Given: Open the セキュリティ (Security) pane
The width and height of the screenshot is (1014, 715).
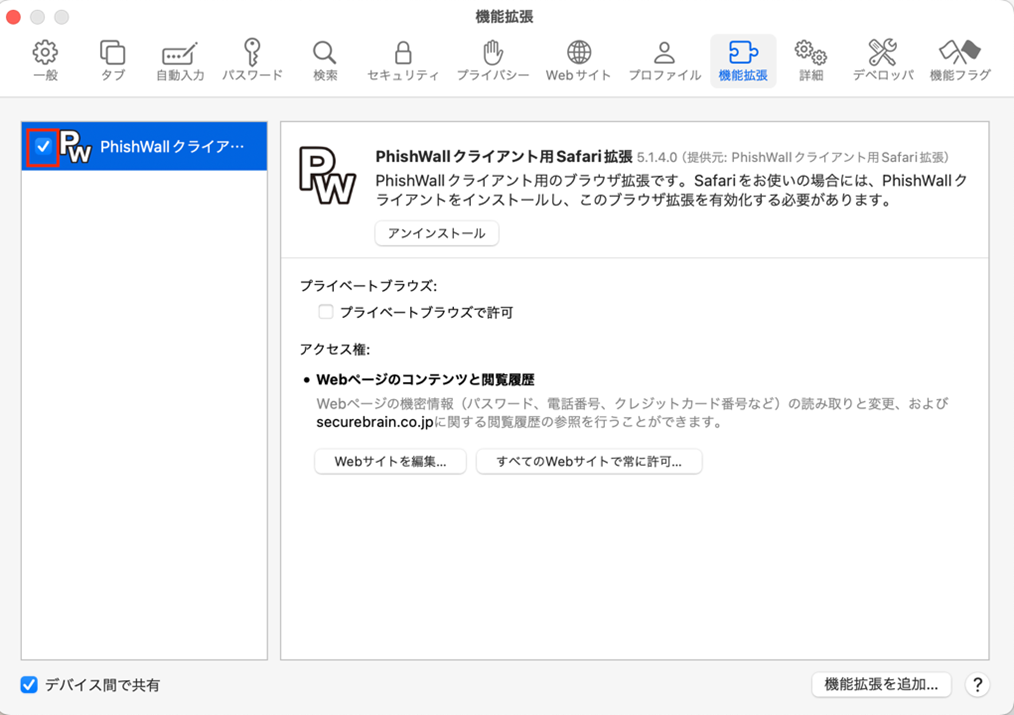Looking at the screenshot, I should pyautogui.click(x=403, y=61).
